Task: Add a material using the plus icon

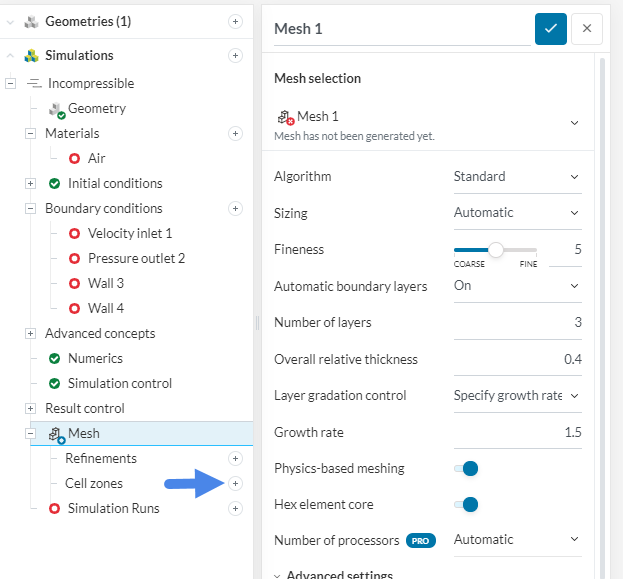Action: [235, 133]
